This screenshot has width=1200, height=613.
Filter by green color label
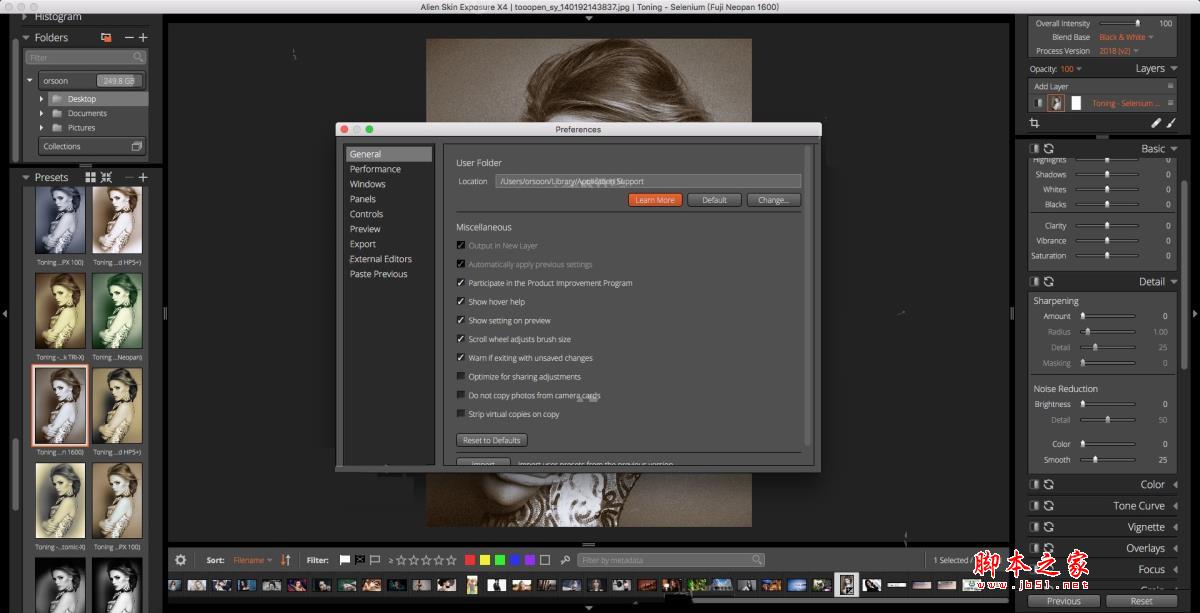pyautogui.click(x=500, y=560)
